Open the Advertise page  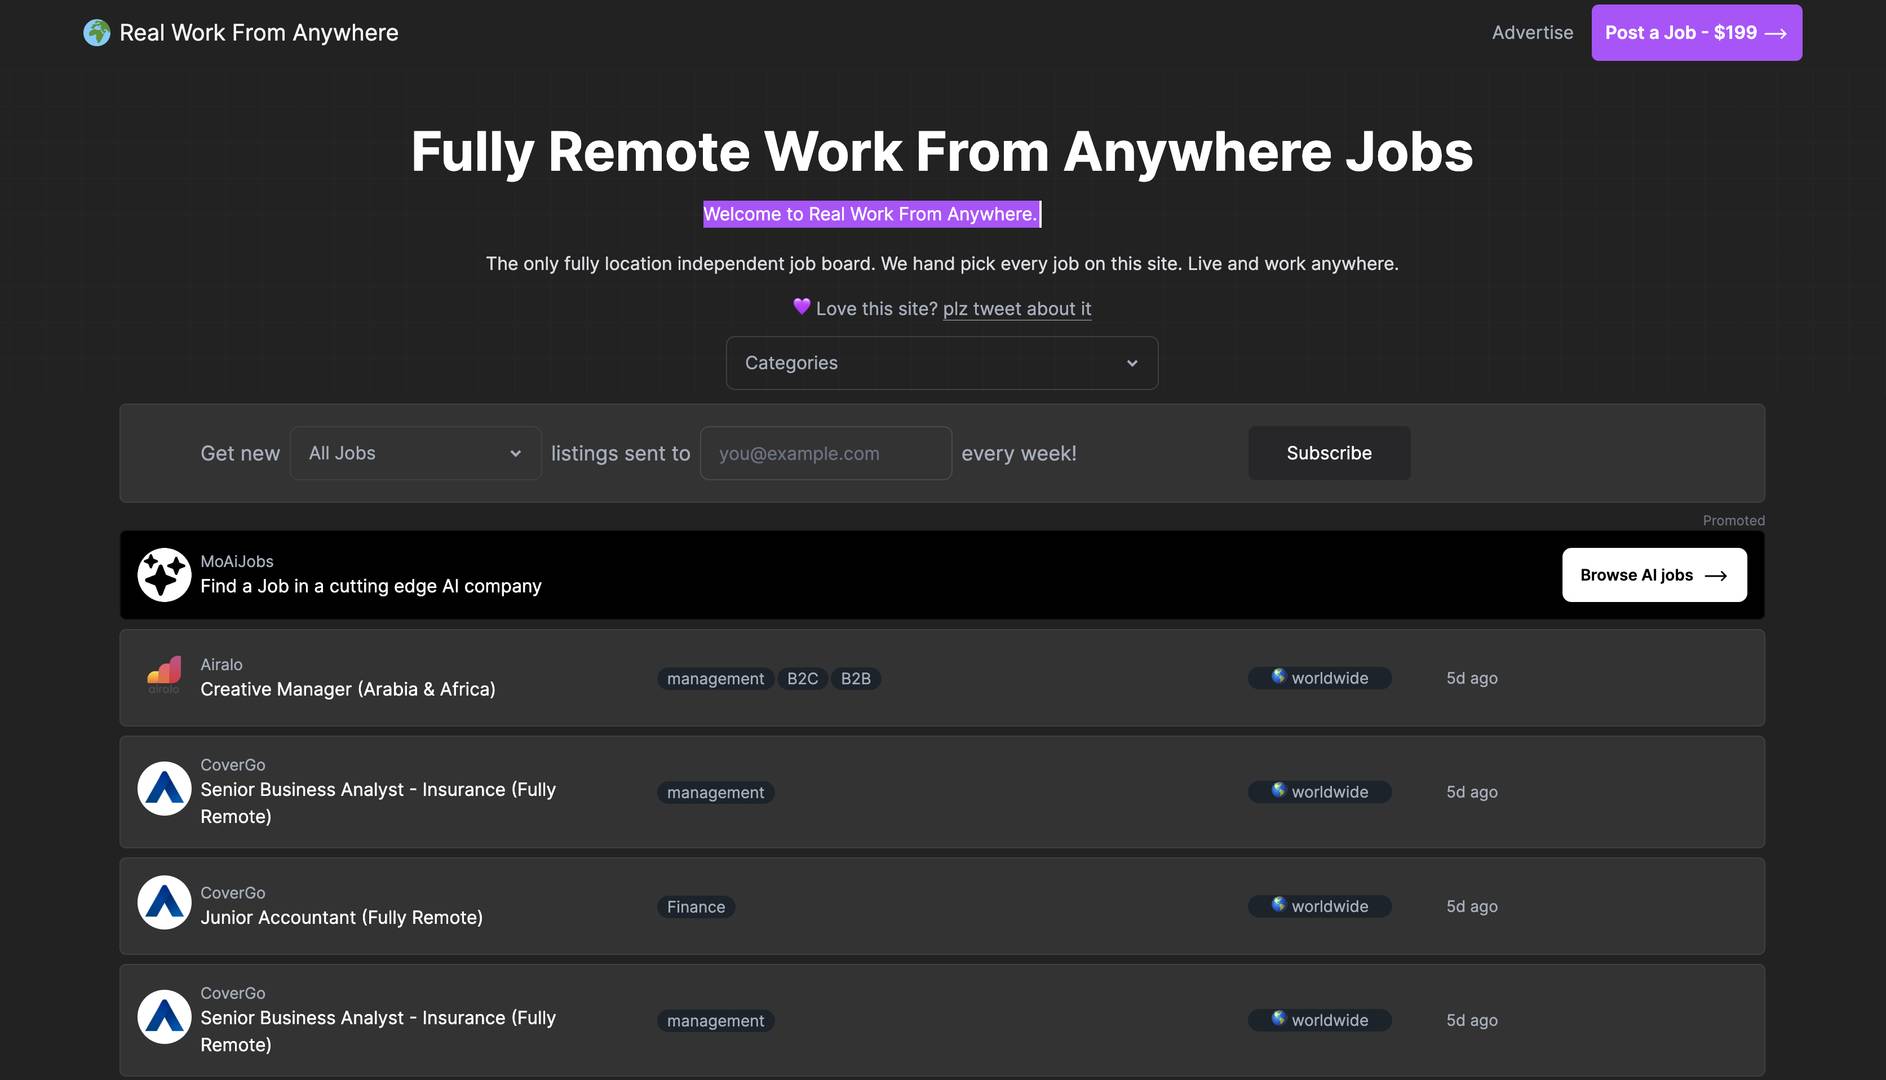[1532, 32]
